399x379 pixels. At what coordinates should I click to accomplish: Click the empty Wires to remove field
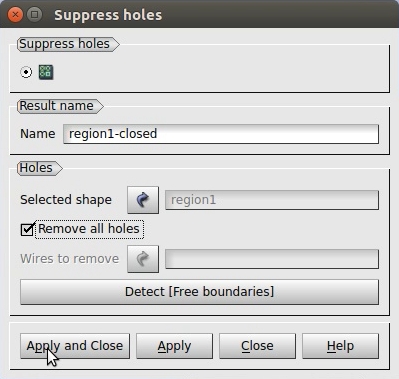pyautogui.click(x=272, y=259)
